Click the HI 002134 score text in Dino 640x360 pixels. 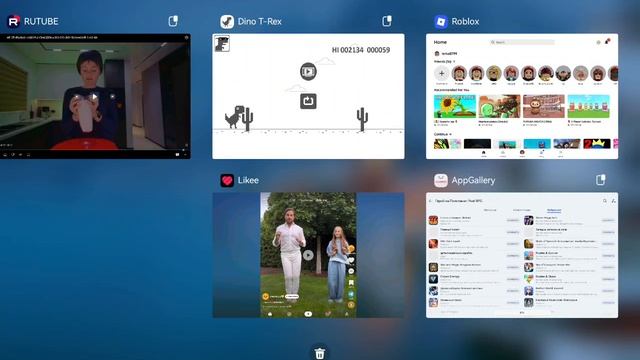click(x=347, y=50)
